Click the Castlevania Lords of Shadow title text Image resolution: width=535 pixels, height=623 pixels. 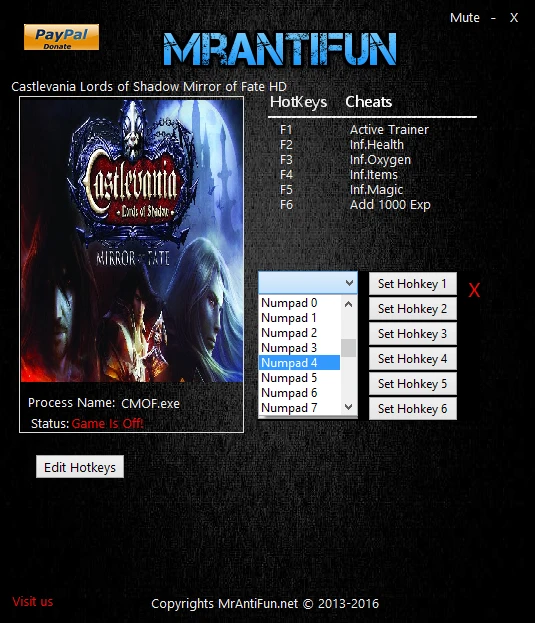[x=149, y=87]
